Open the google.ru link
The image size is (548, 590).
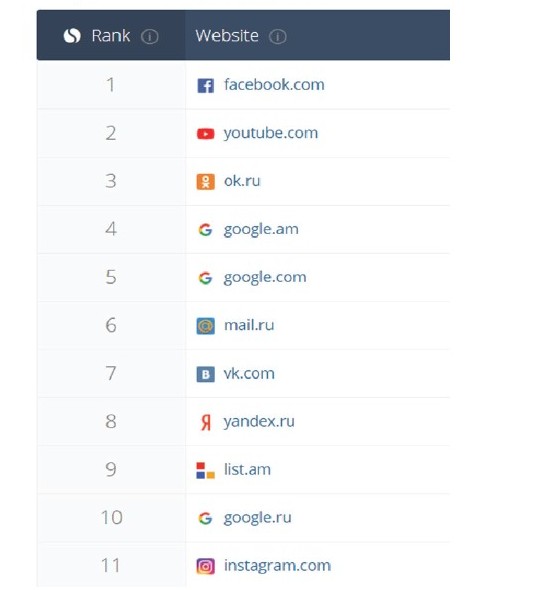[x=257, y=518]
